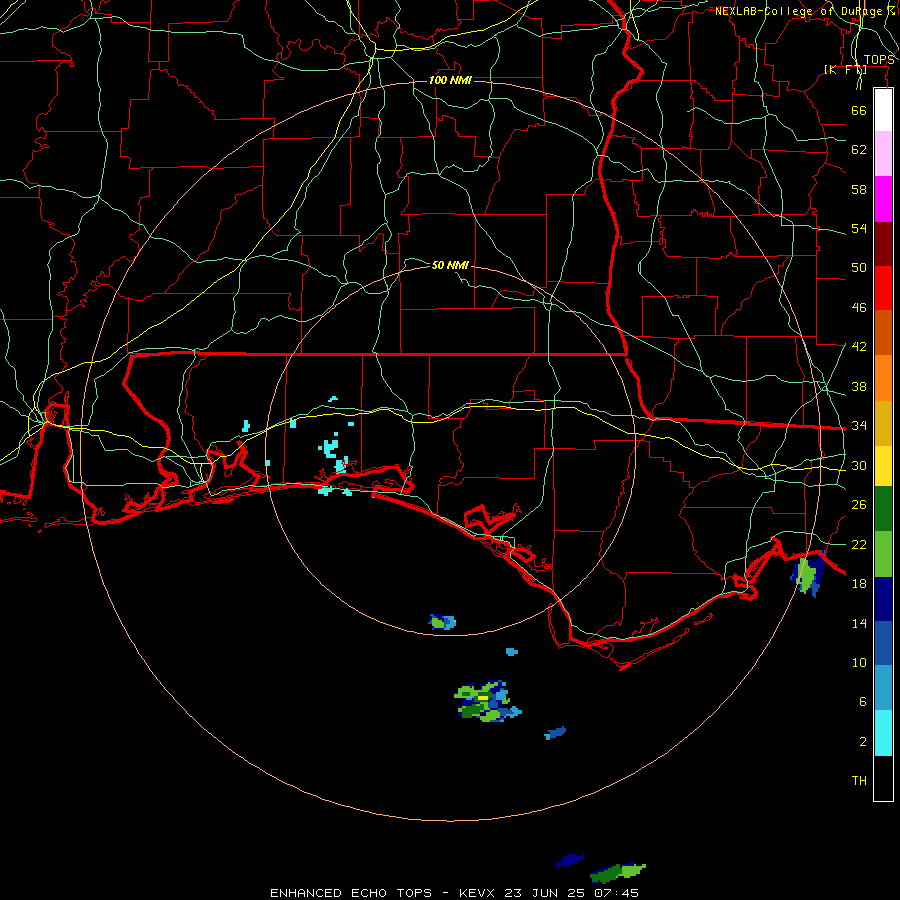Click the large green-blue offshore echo cluster
The width and height of the screenshot is (900, 900).
(x=487, y=701)
